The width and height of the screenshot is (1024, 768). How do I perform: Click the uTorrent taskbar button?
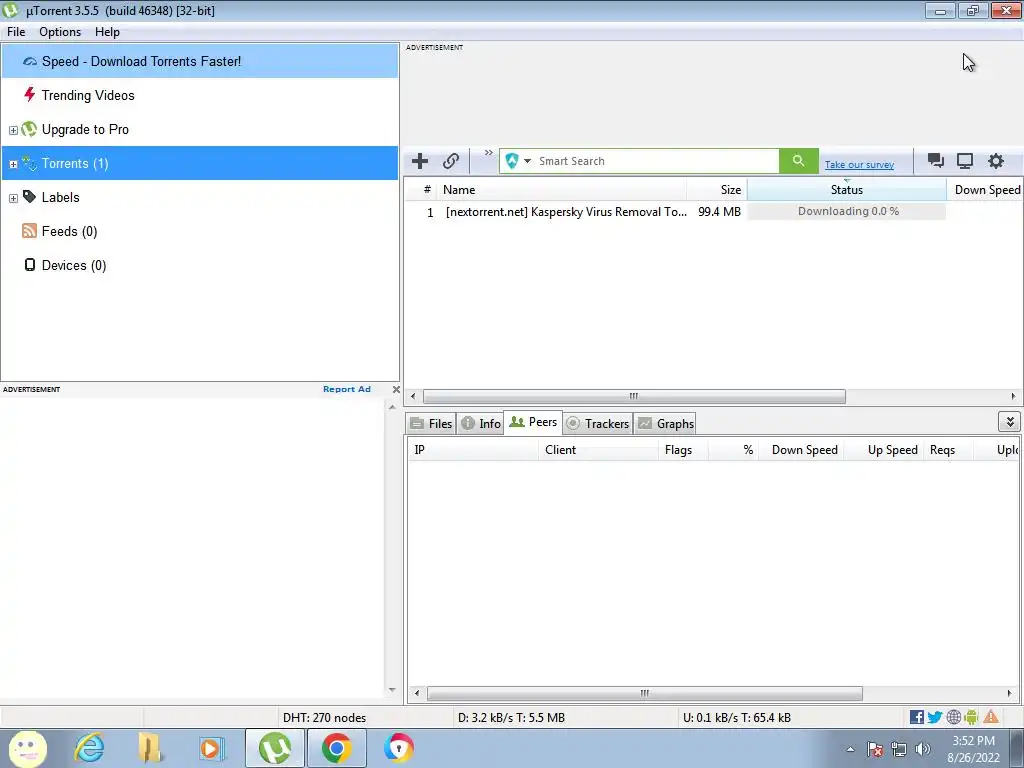[275, 748]
